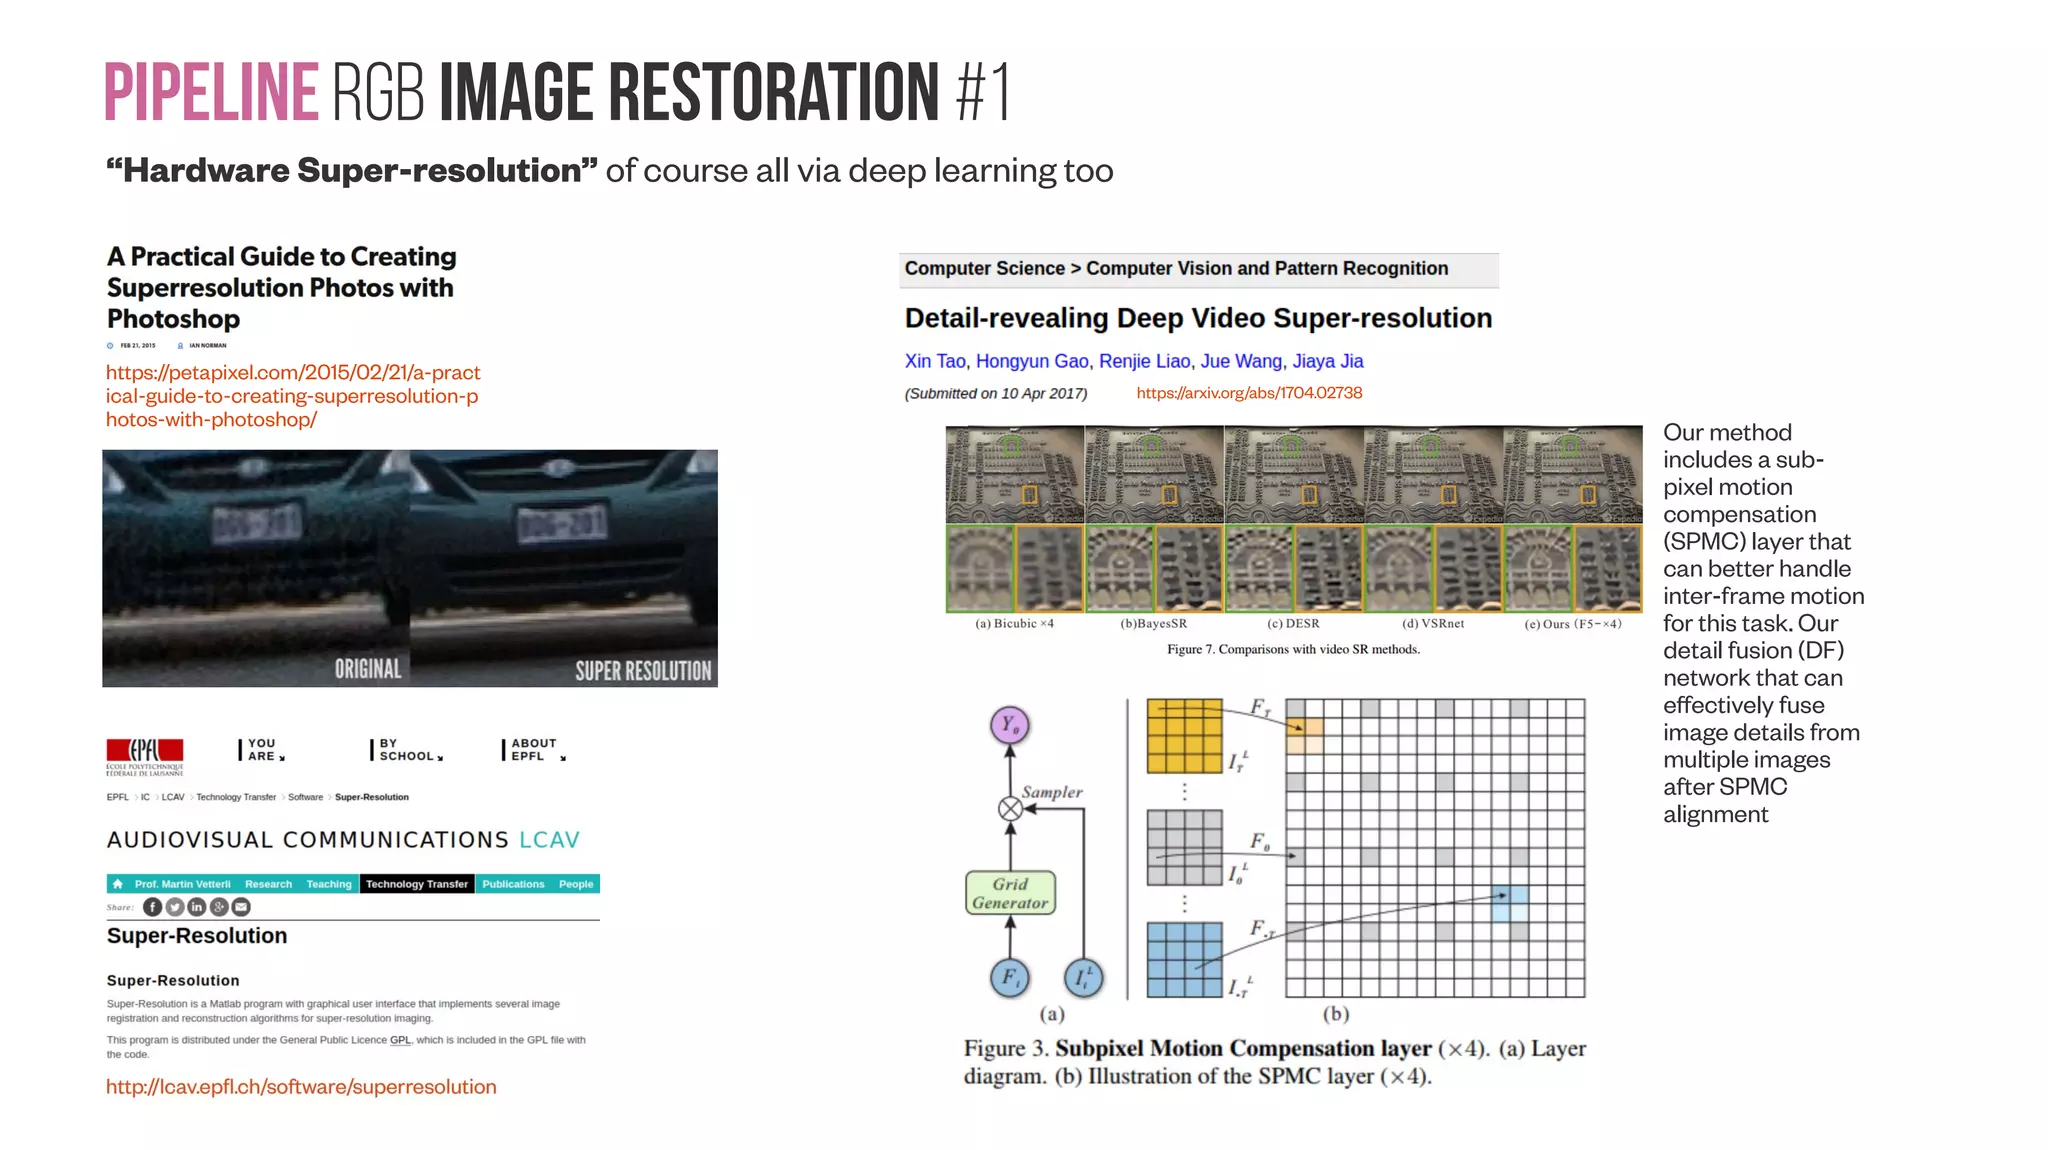Switch to the Technology Transfer tab

click(417, 884)
